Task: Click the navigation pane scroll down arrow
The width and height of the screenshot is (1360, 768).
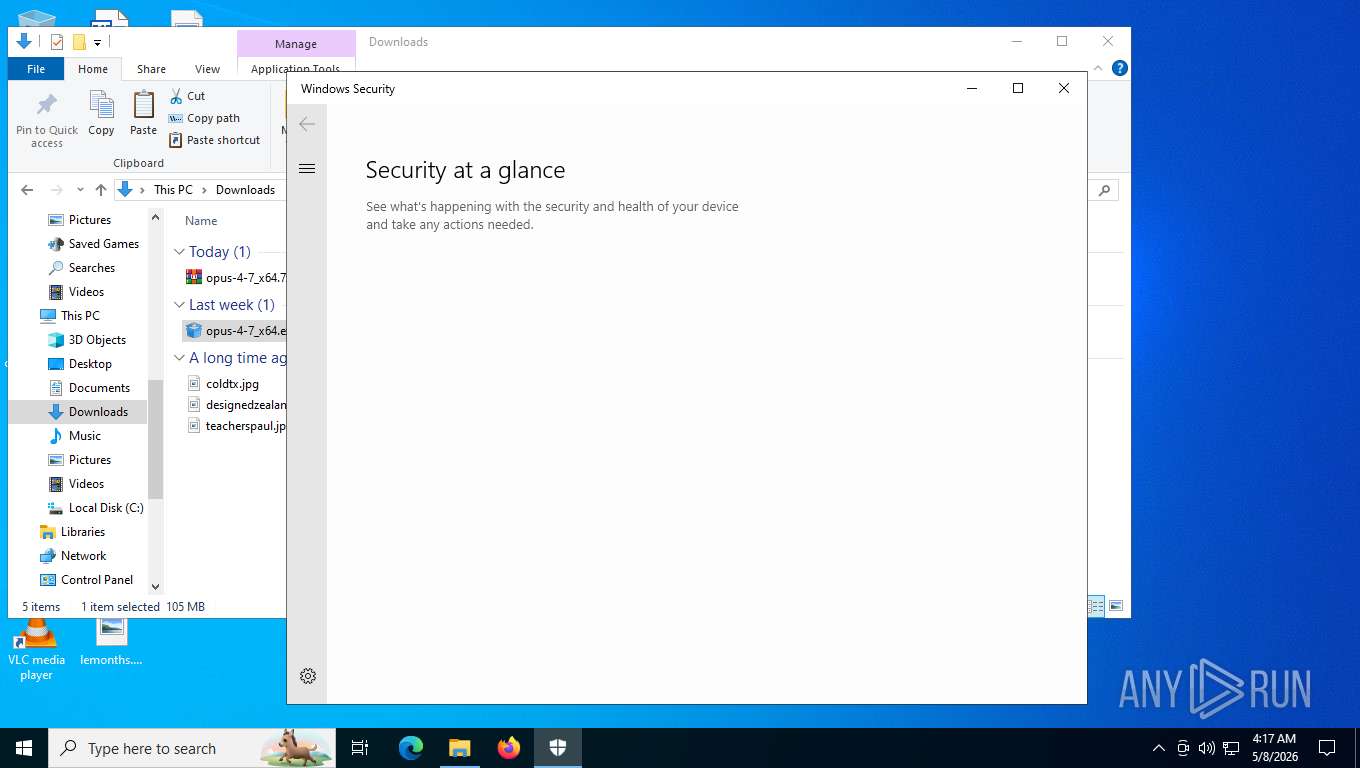Action: (x=155, y=587)
